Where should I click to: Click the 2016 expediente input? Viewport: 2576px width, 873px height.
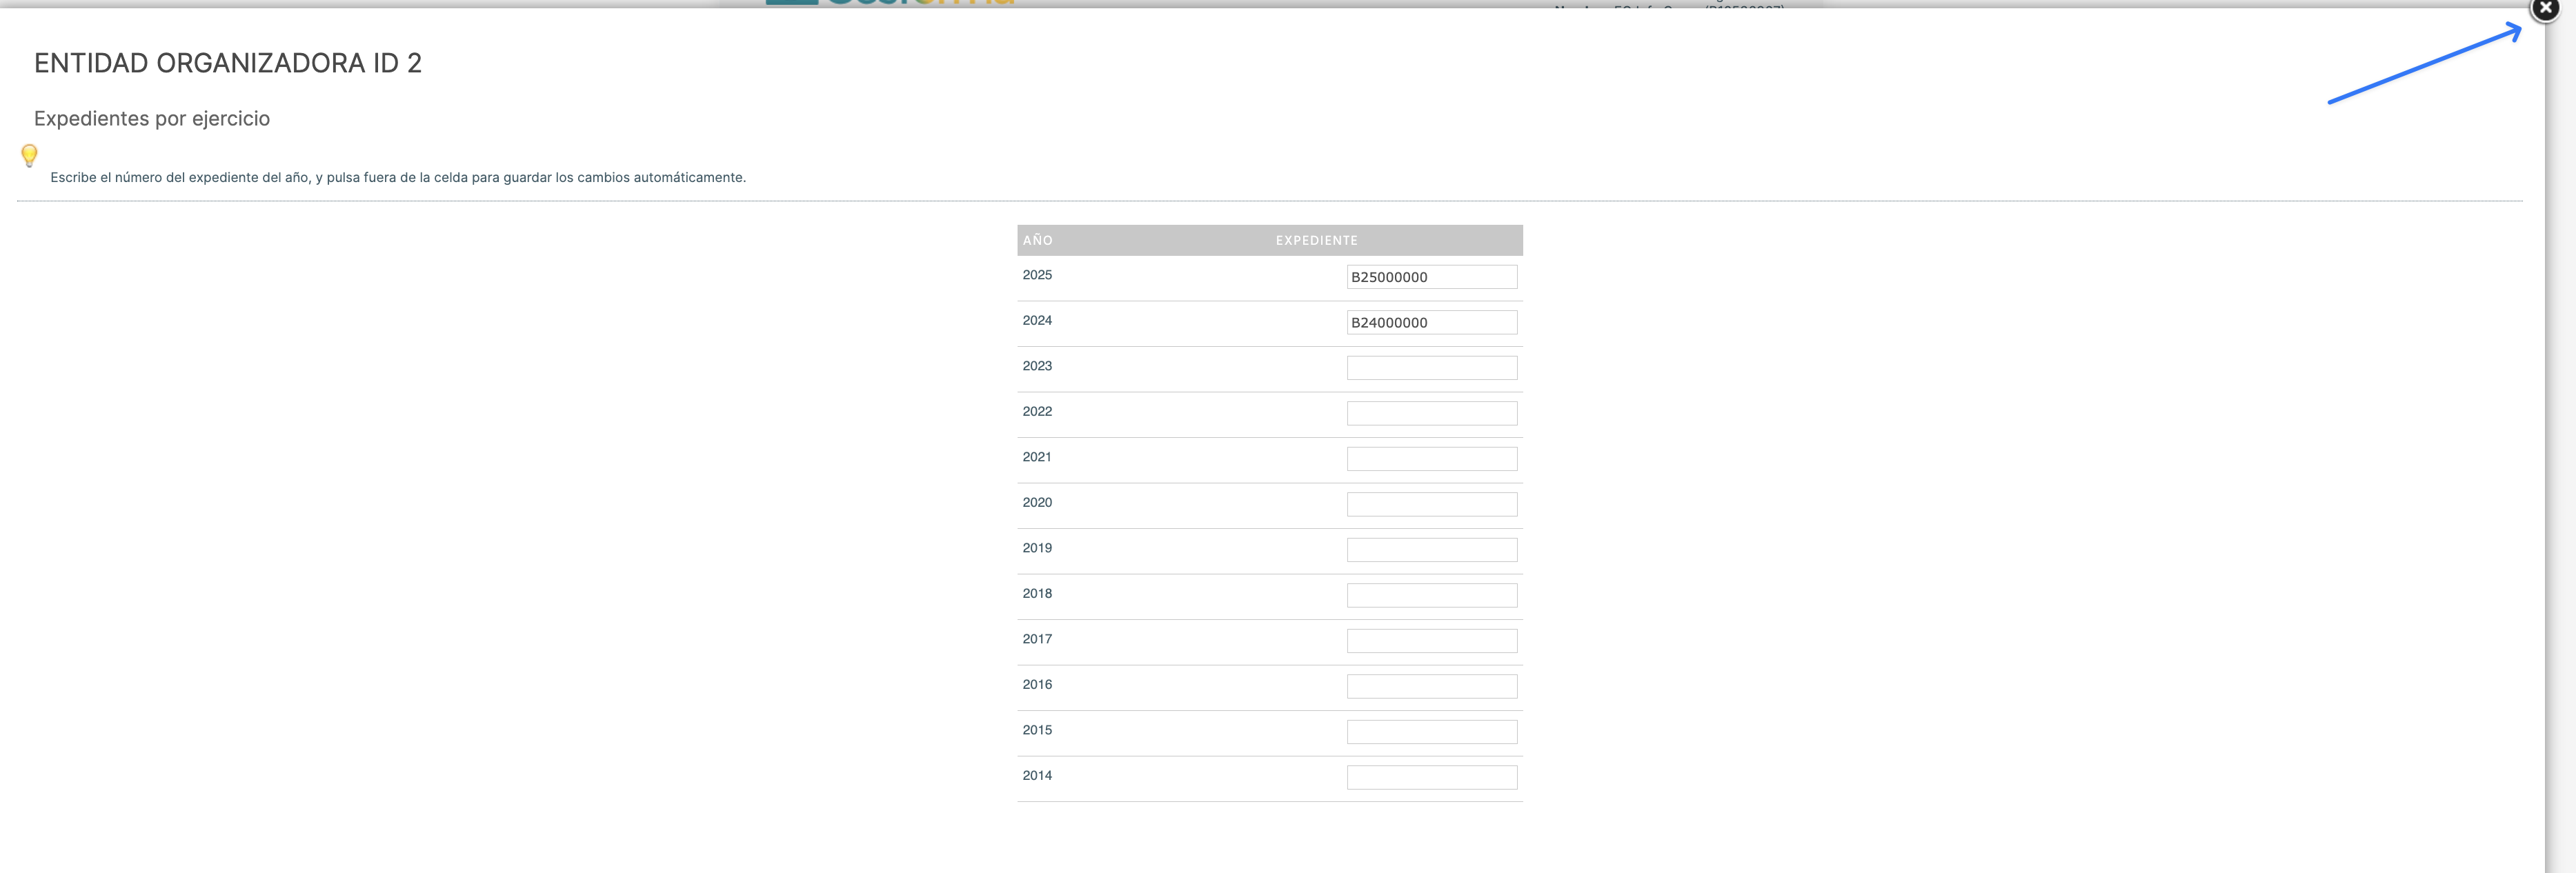click(x=1431, y=686)
